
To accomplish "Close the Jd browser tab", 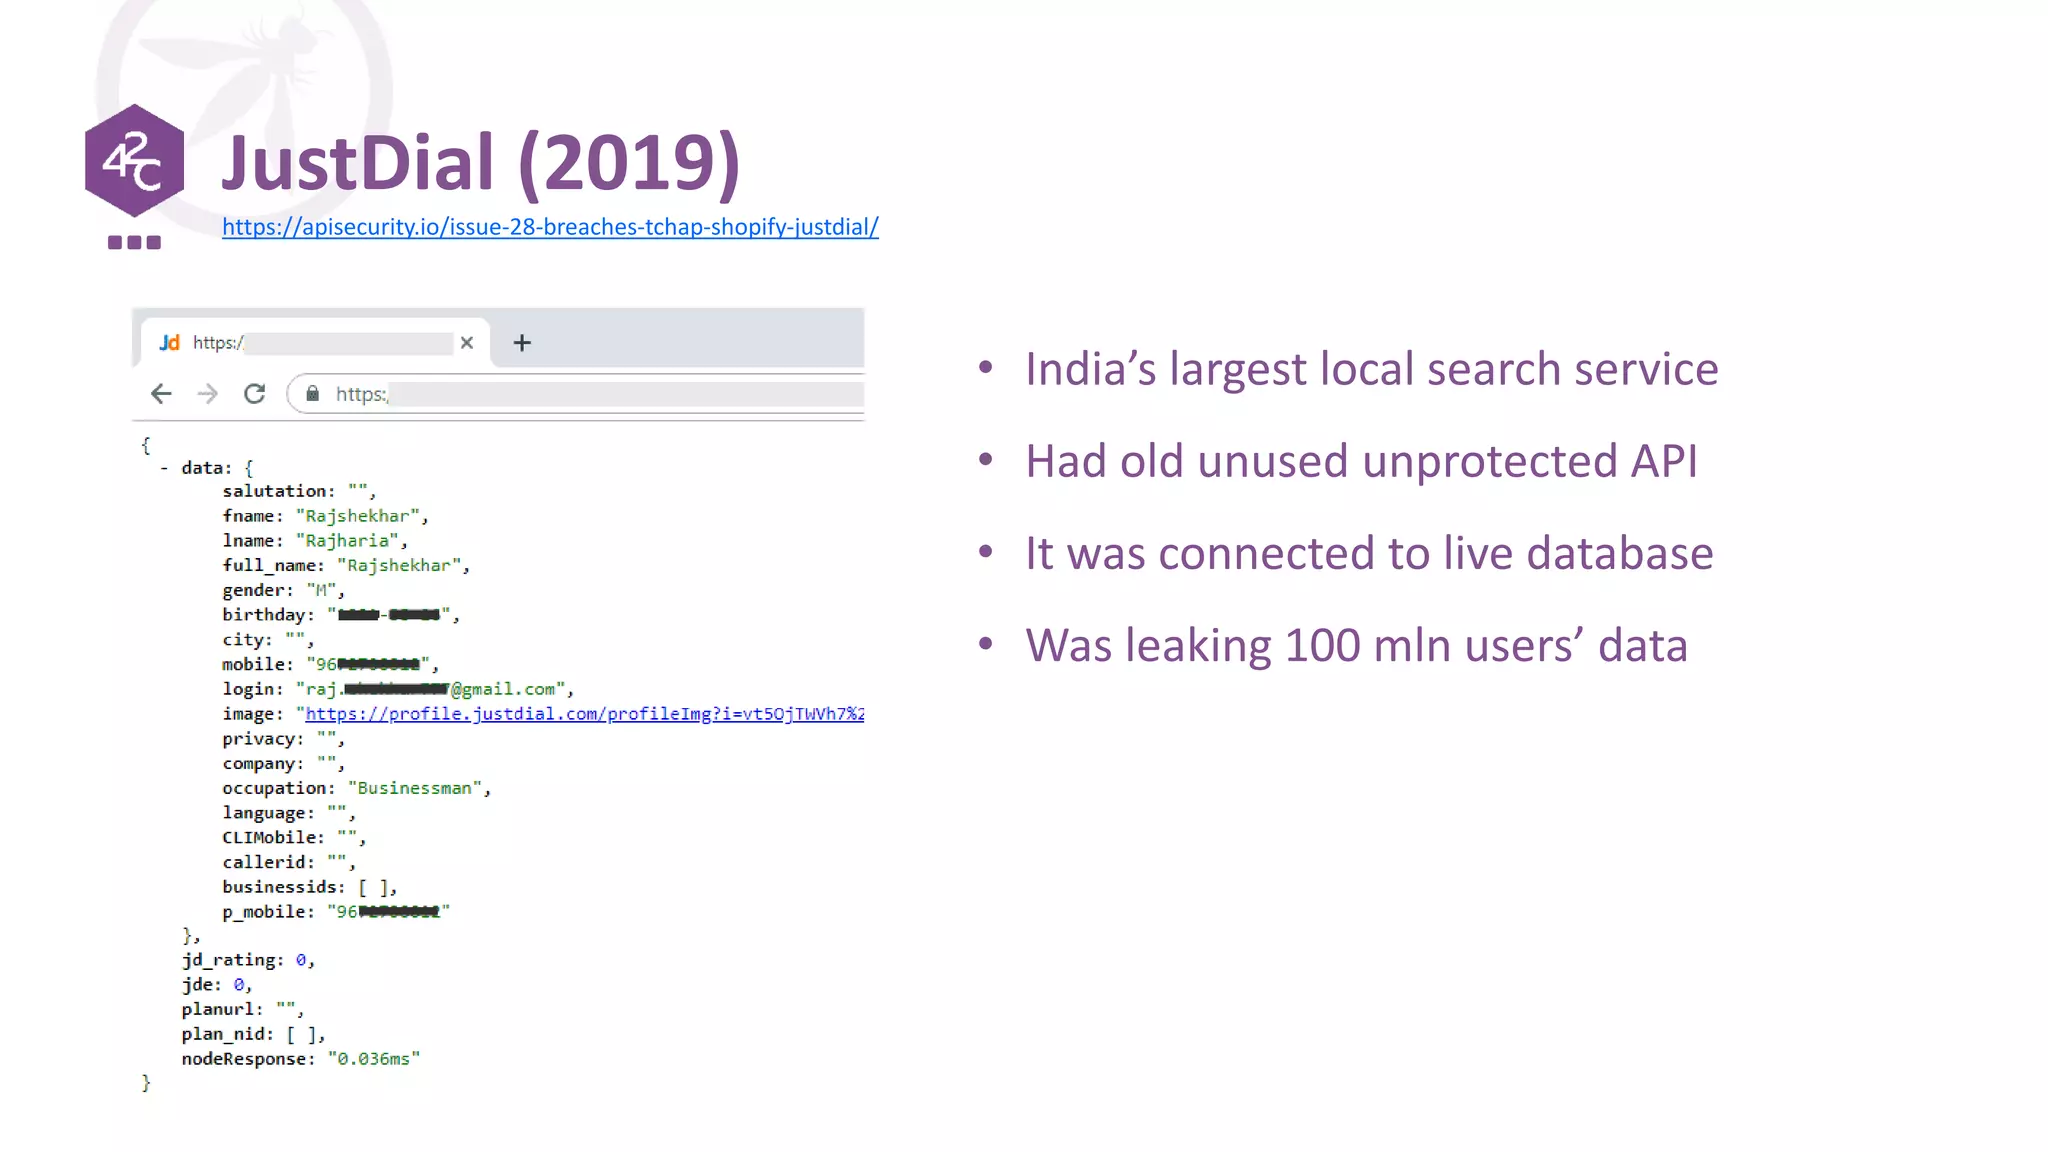I will [466, 343].
